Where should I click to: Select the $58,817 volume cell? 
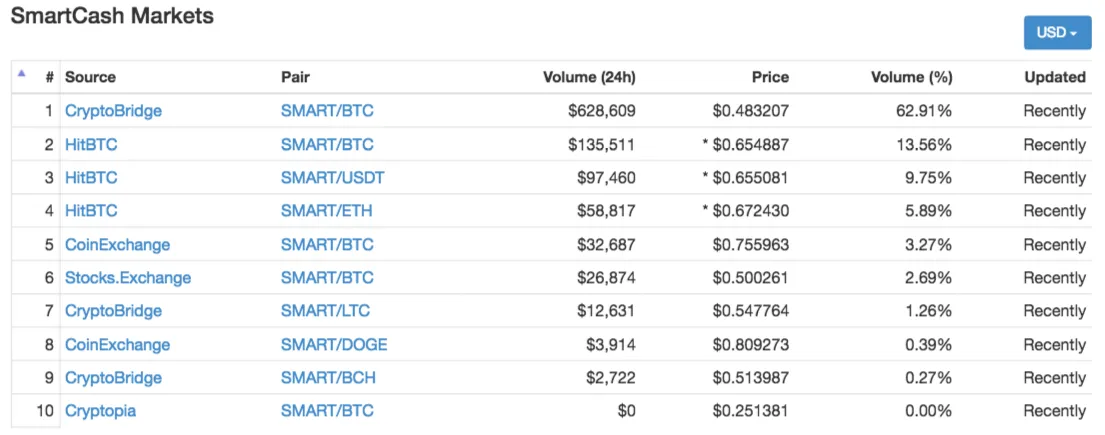tap(606, 211)
